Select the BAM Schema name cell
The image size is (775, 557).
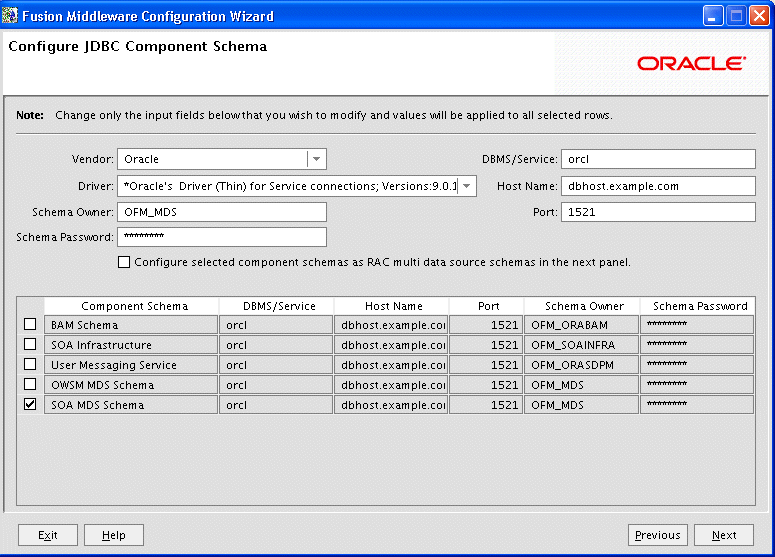[131, 325]
